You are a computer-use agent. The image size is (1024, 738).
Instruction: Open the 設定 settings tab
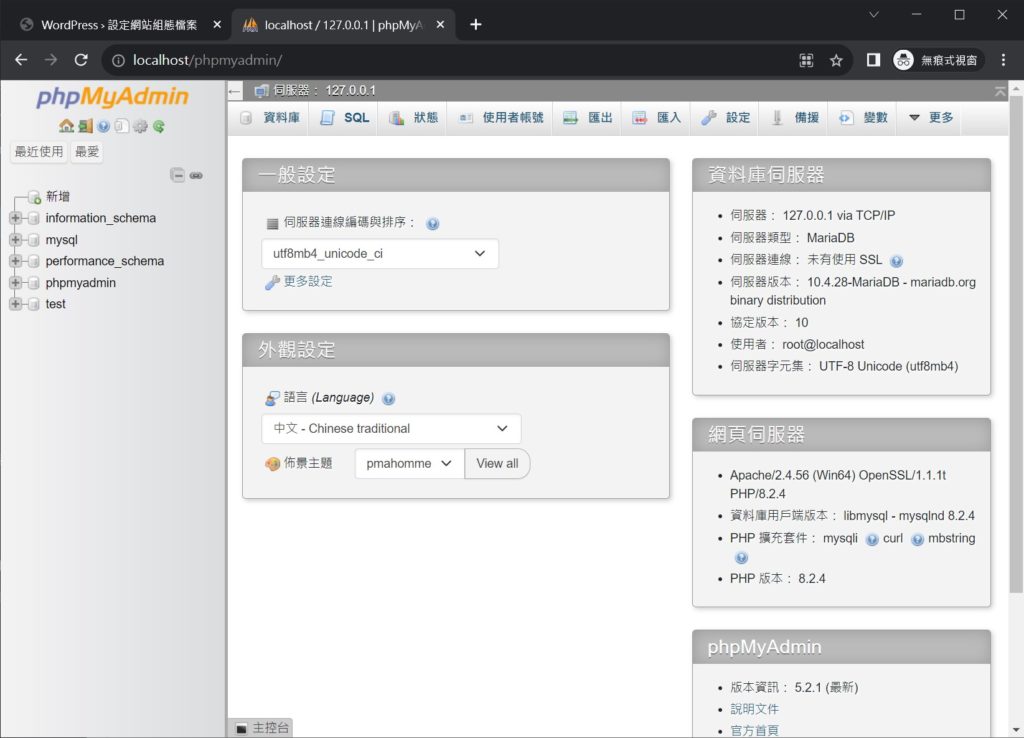726,118
